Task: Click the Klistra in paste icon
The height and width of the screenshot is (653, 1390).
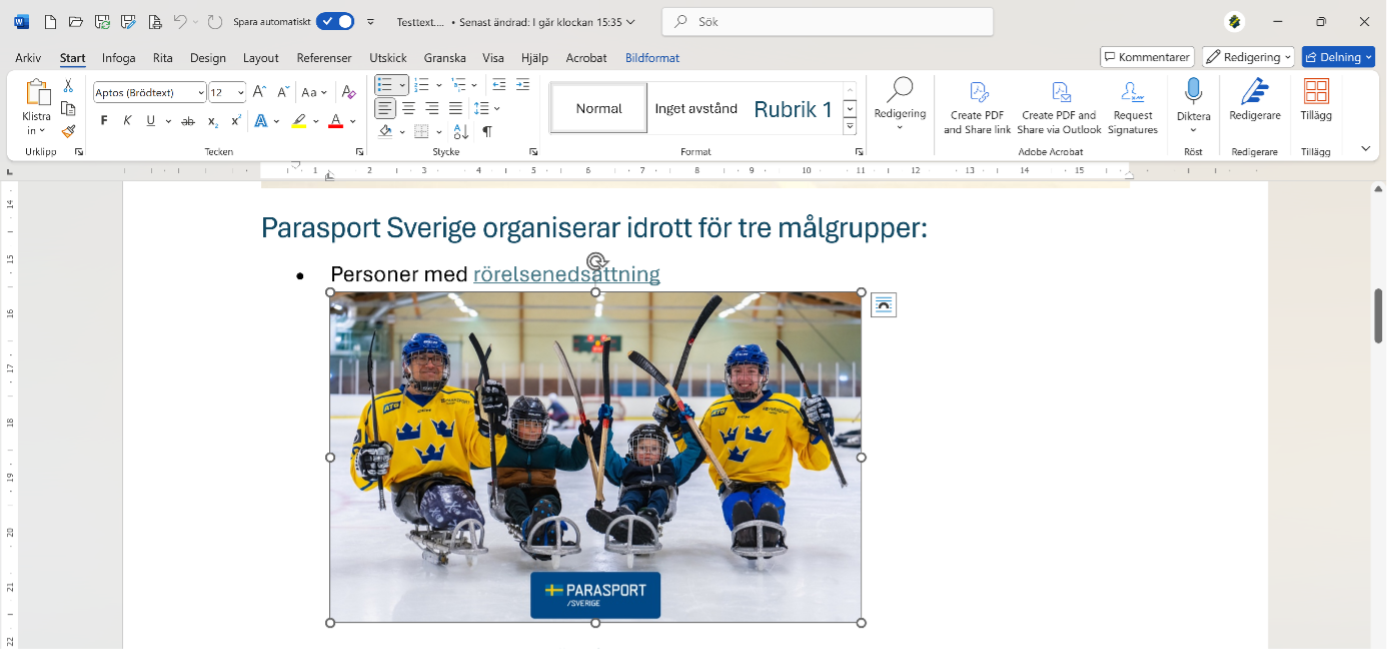Action: [37, 93]
